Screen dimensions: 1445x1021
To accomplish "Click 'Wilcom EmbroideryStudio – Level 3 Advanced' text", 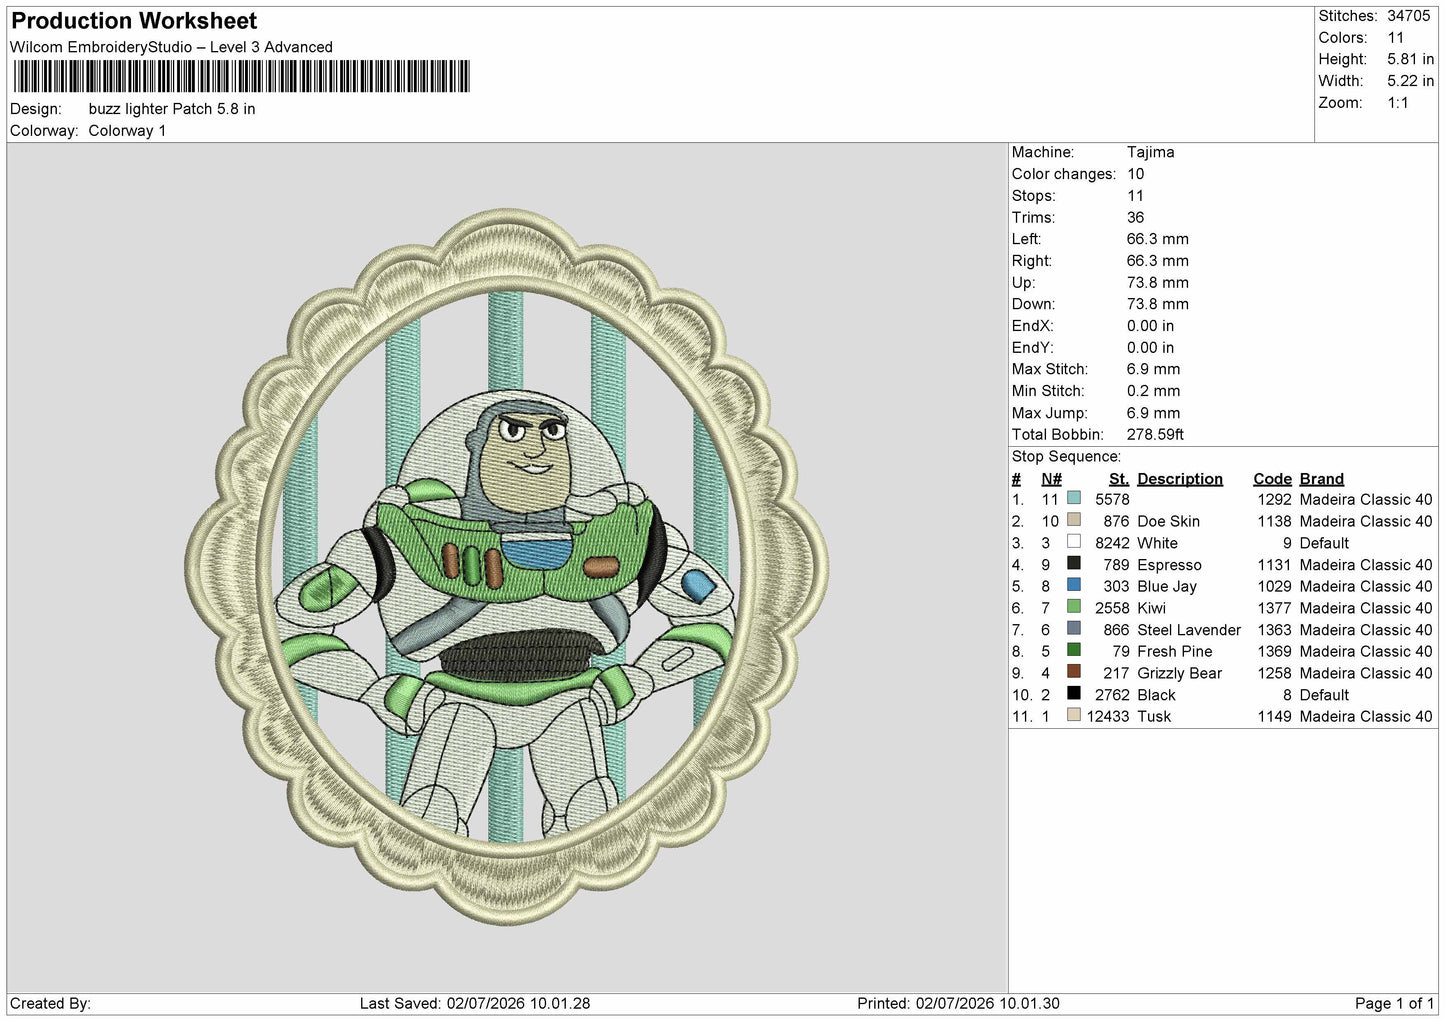I will coord(171,47).
